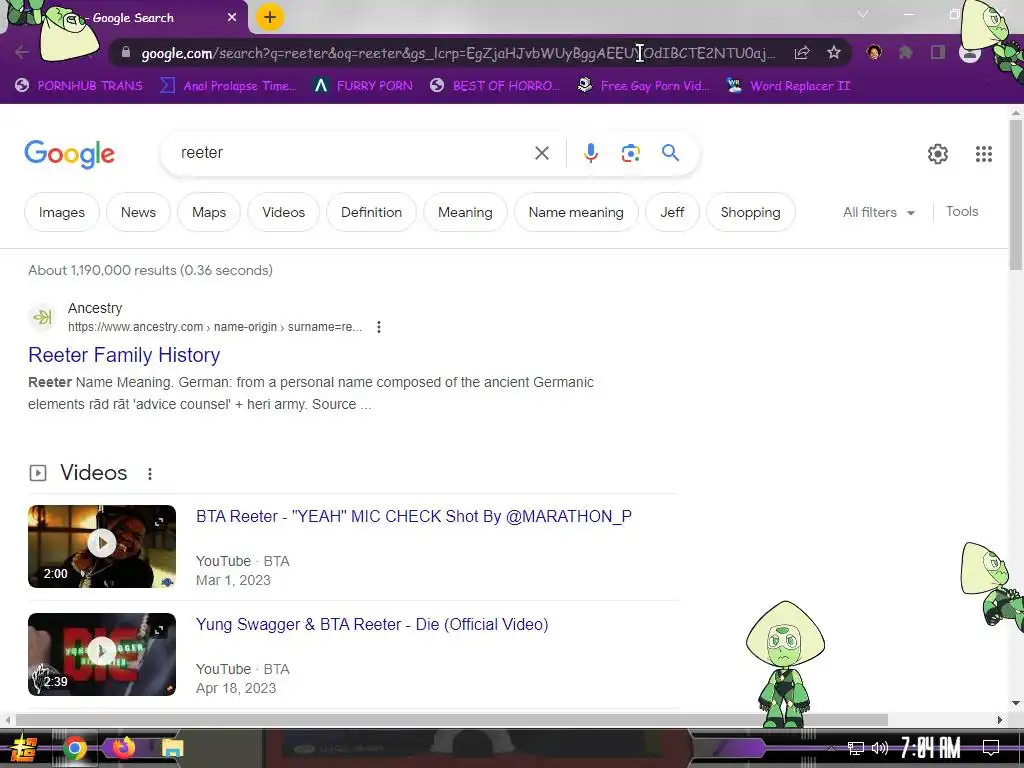Viewport: 1024px width, 768px height.
Task: Expand the All filters dropdown
Action: 879,212
